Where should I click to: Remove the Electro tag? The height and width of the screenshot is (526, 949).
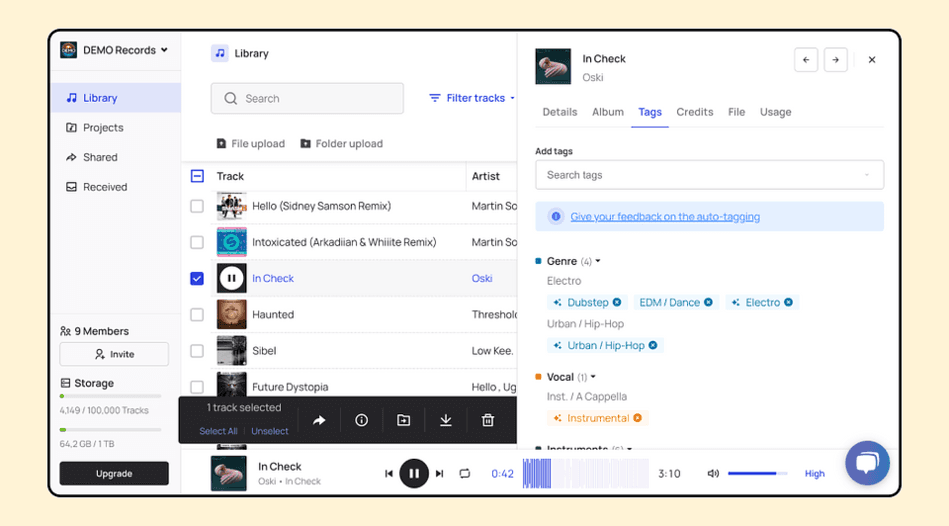[789, 303]
